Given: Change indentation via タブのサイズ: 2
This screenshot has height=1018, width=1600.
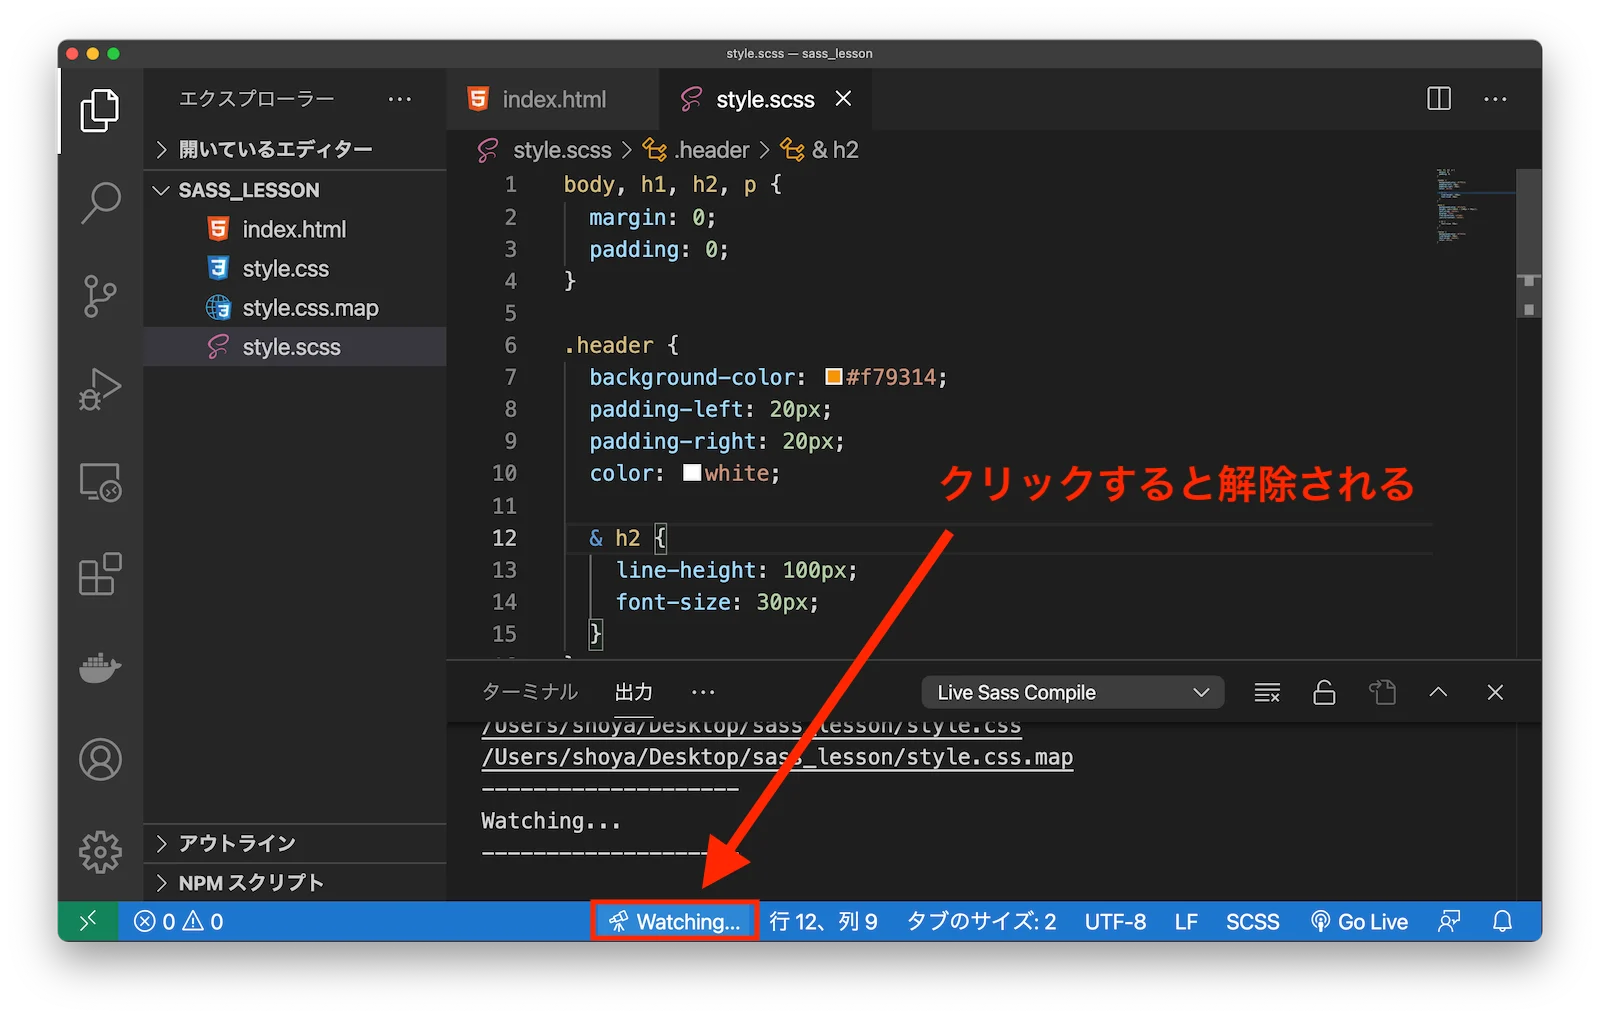Looking at the screenshot, I should 981,921.
